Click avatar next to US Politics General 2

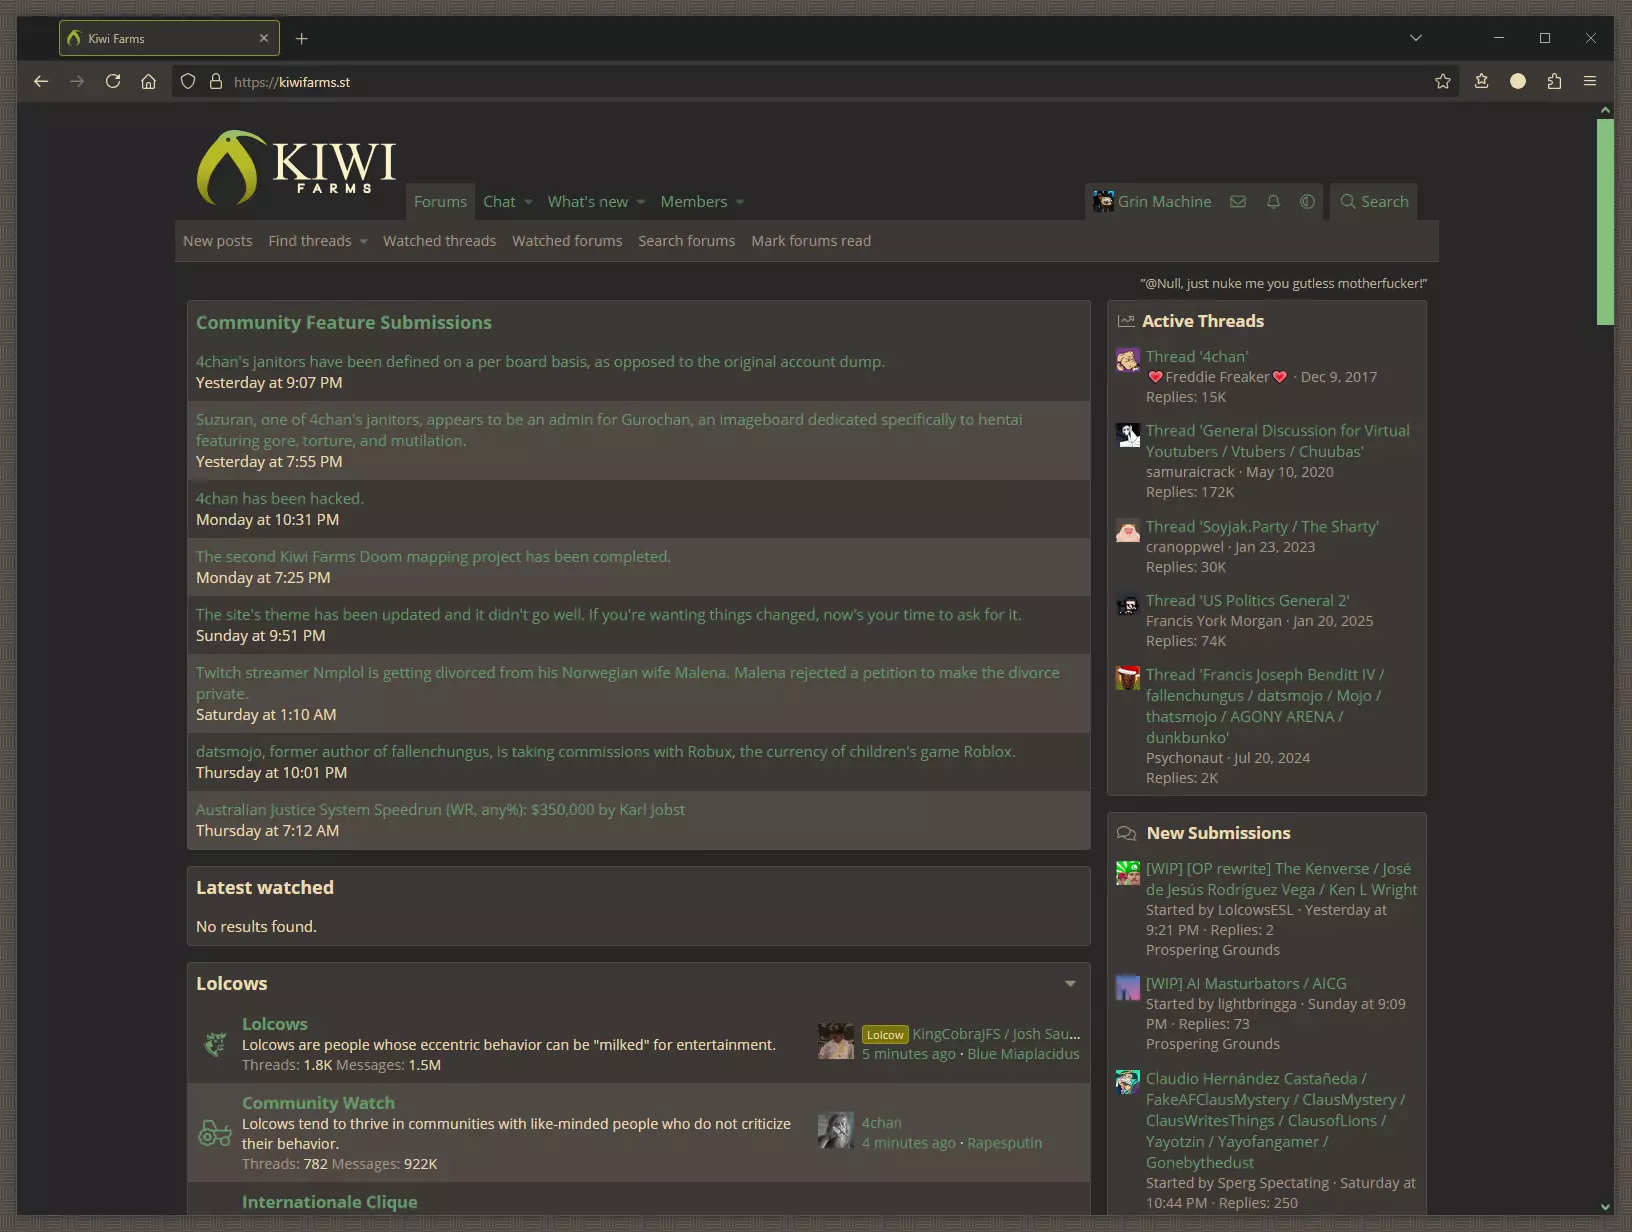tap(1128, 604)
